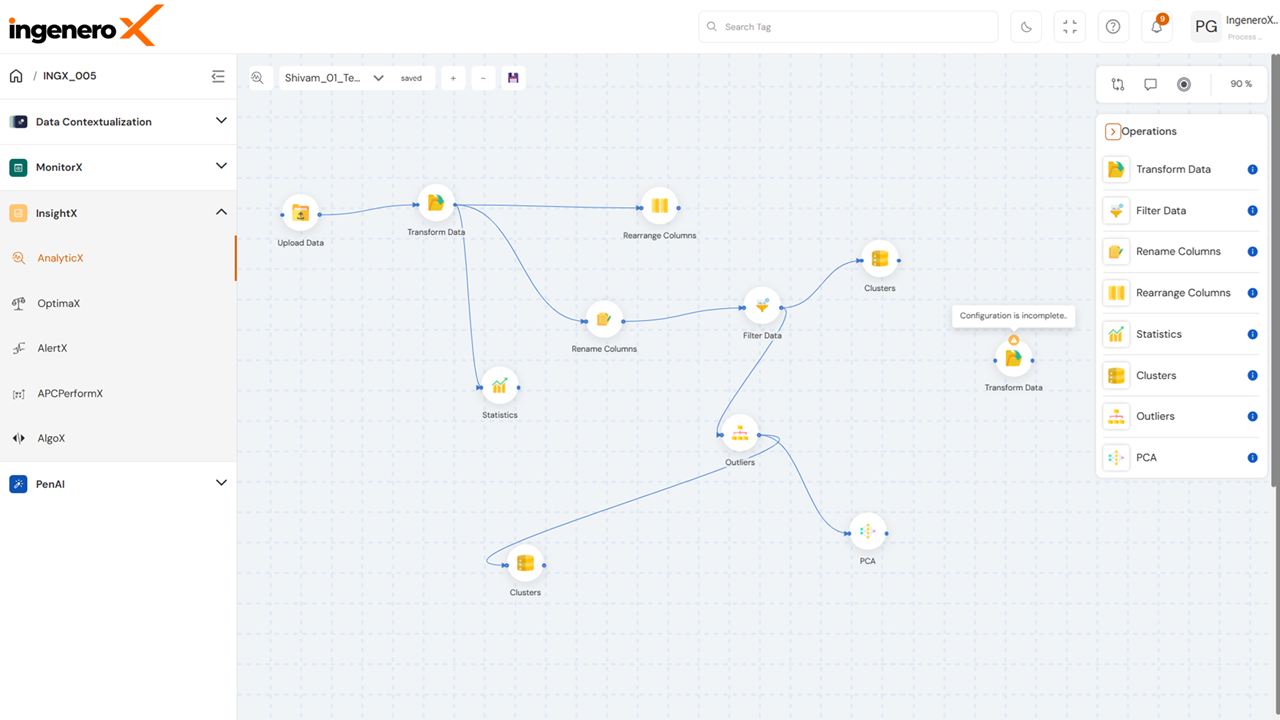Click the flow layout icon in top-right toolbar
The image size is (1280, 720).
(1118, 85)
